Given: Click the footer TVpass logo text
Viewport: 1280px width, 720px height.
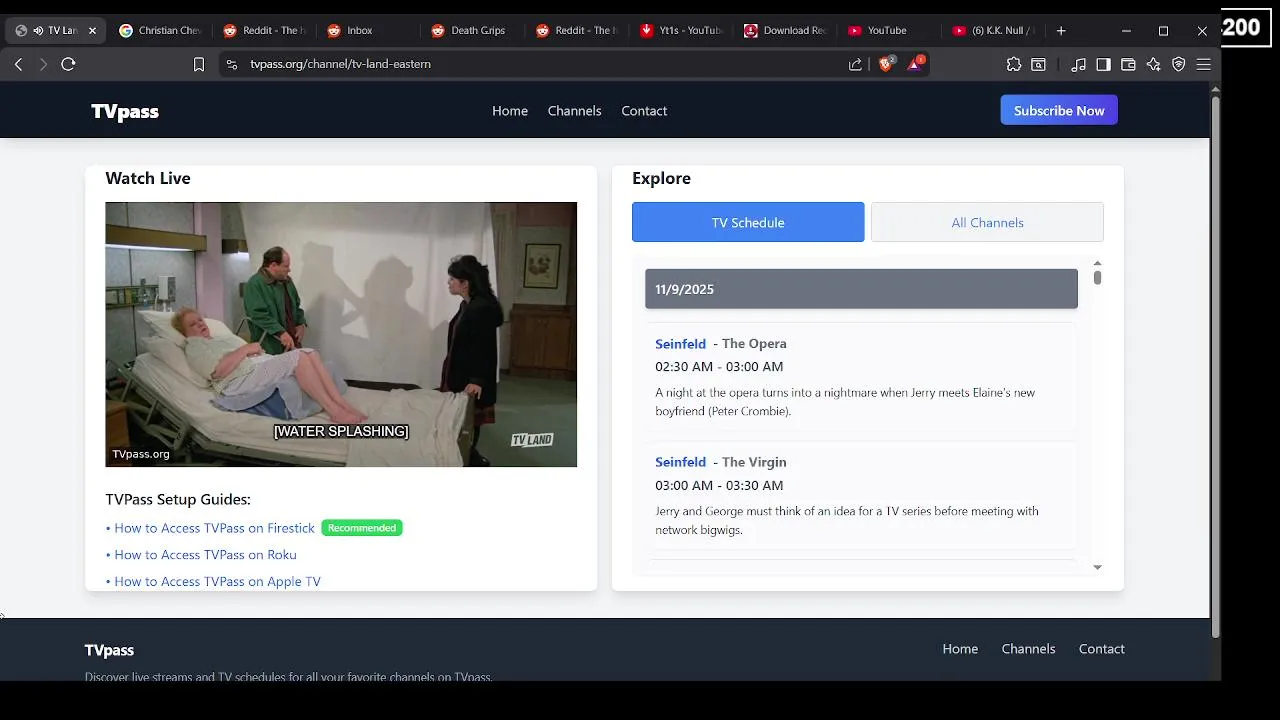Looking at the screenshot, I should coord(109,650).
